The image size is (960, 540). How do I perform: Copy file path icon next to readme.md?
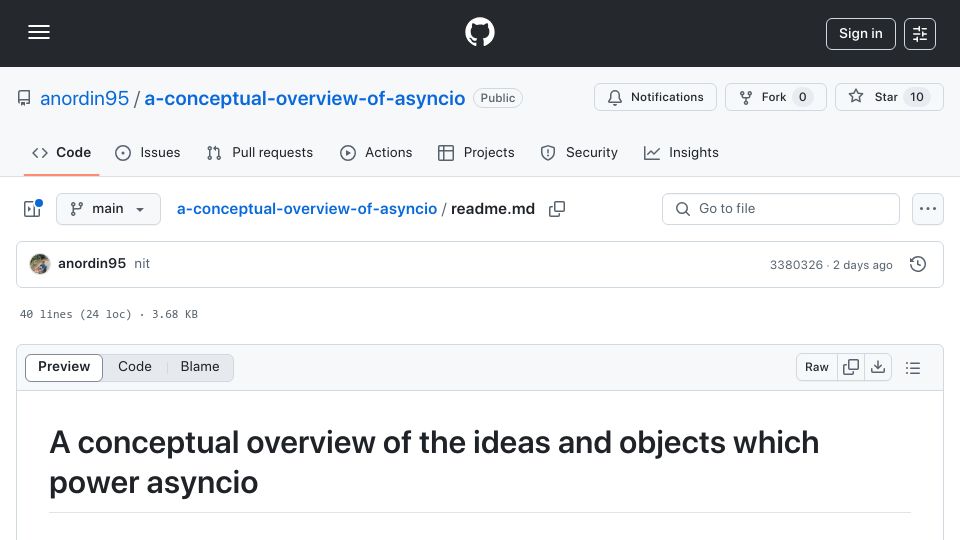click(557, 209)
